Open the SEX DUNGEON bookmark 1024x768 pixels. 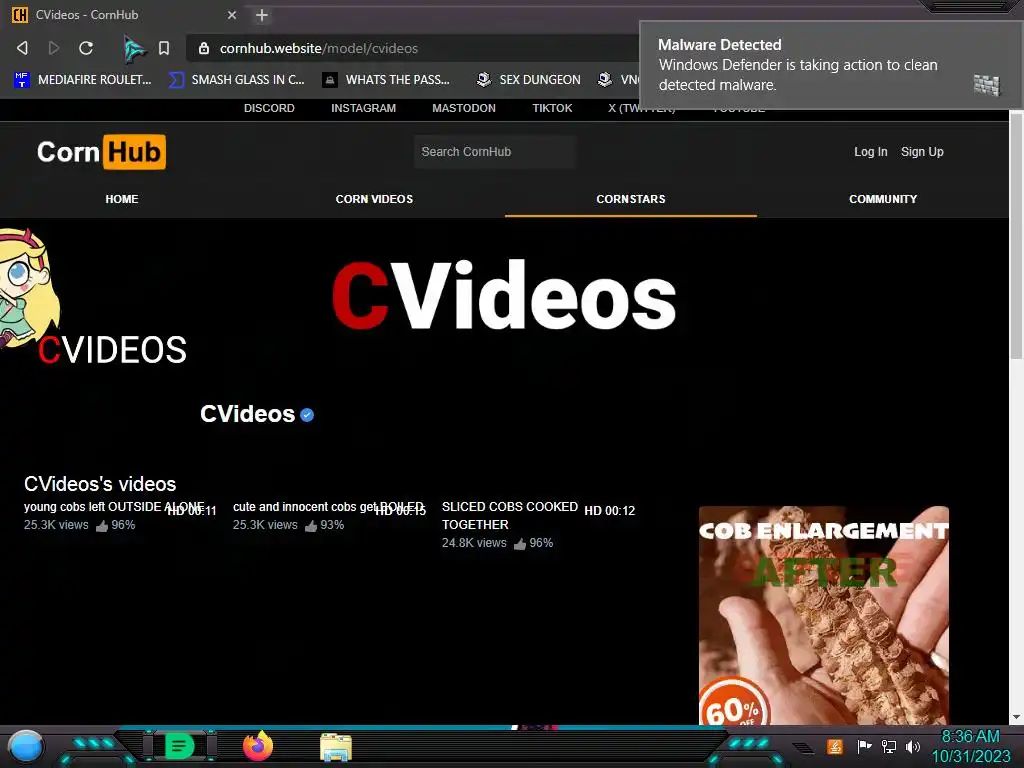(528, 80)
